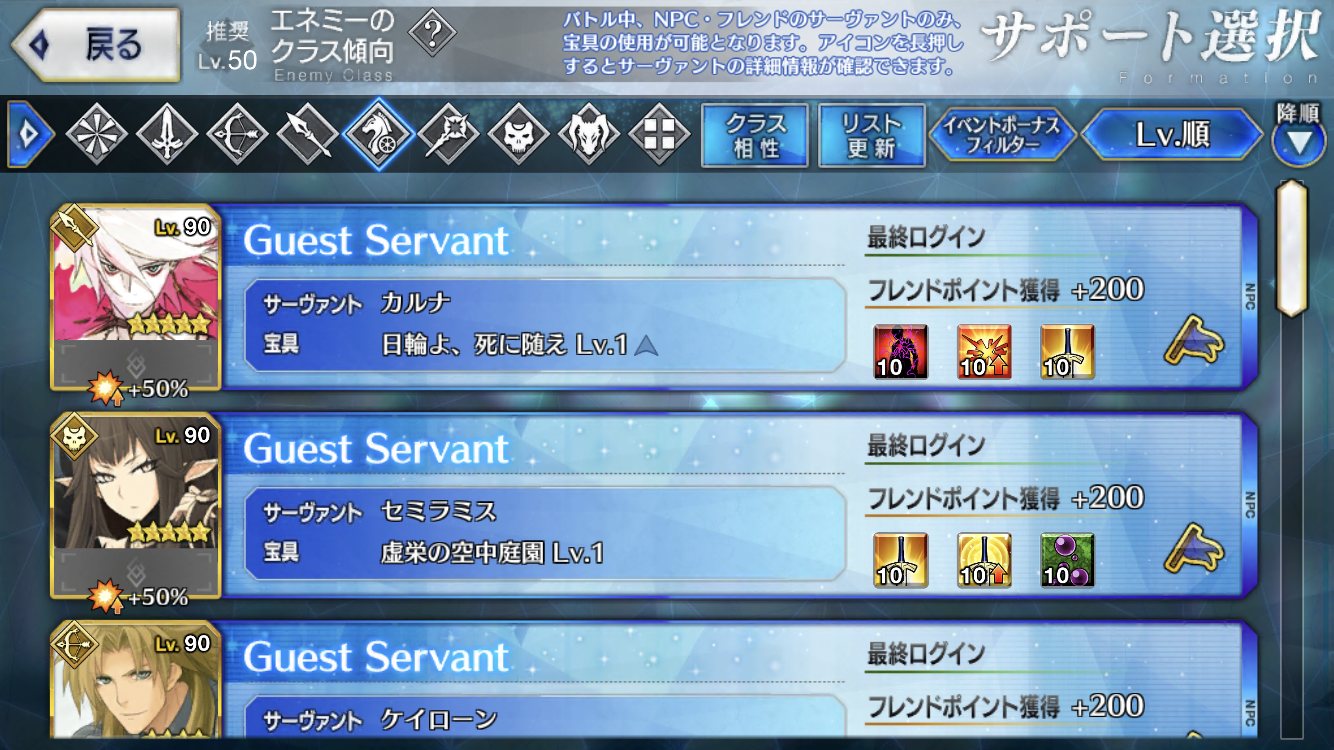Filter supports by Berserker class icon
Viewport: 1334px width, 750px height.
(589, 134)
